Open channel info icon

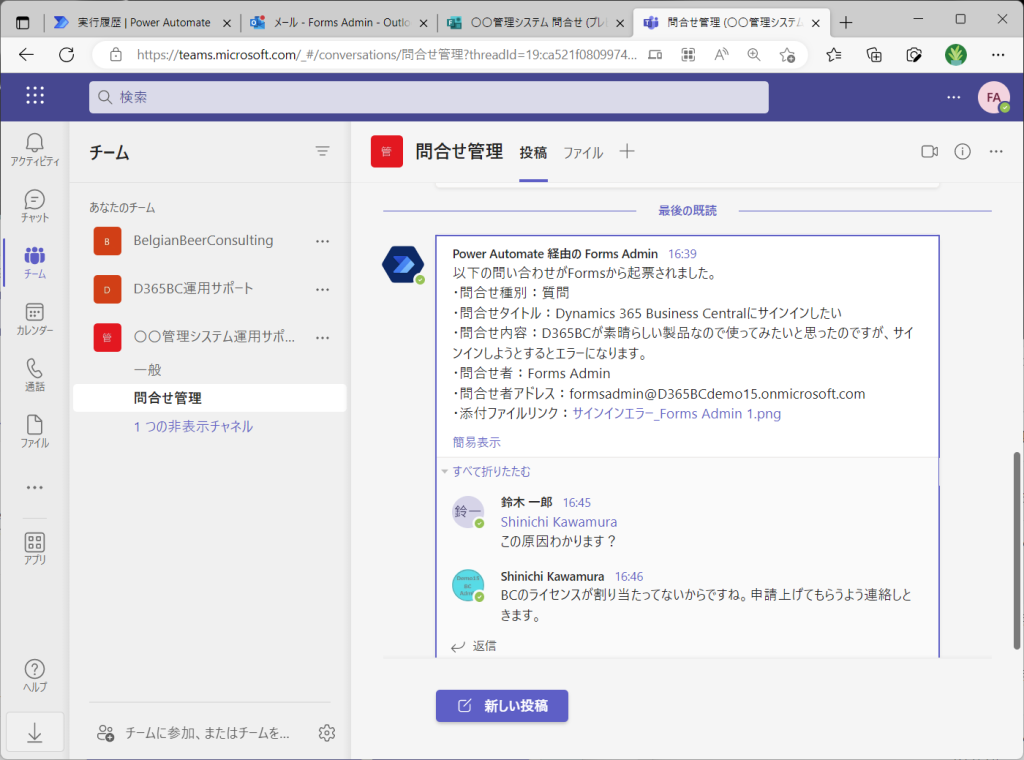(962, 151)
